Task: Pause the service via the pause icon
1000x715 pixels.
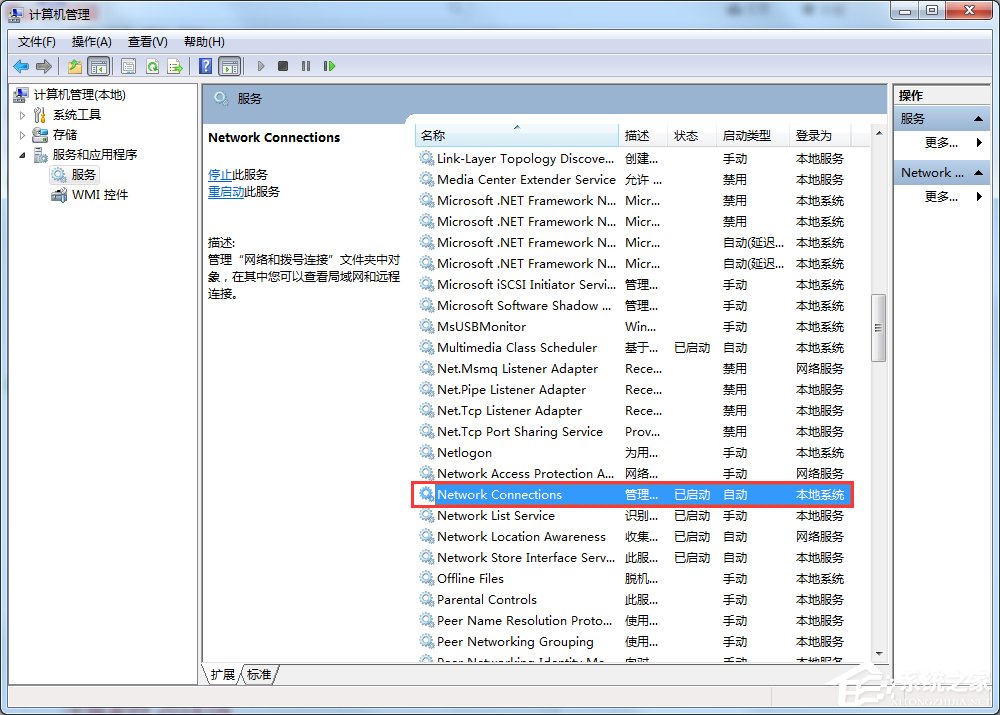Action: 307,66
